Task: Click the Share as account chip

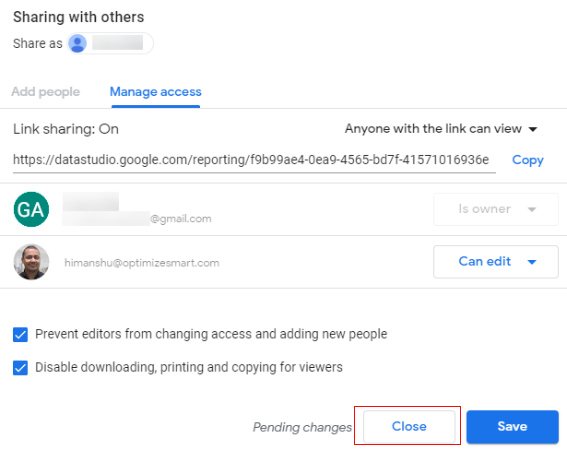Action: click(110, 43)
